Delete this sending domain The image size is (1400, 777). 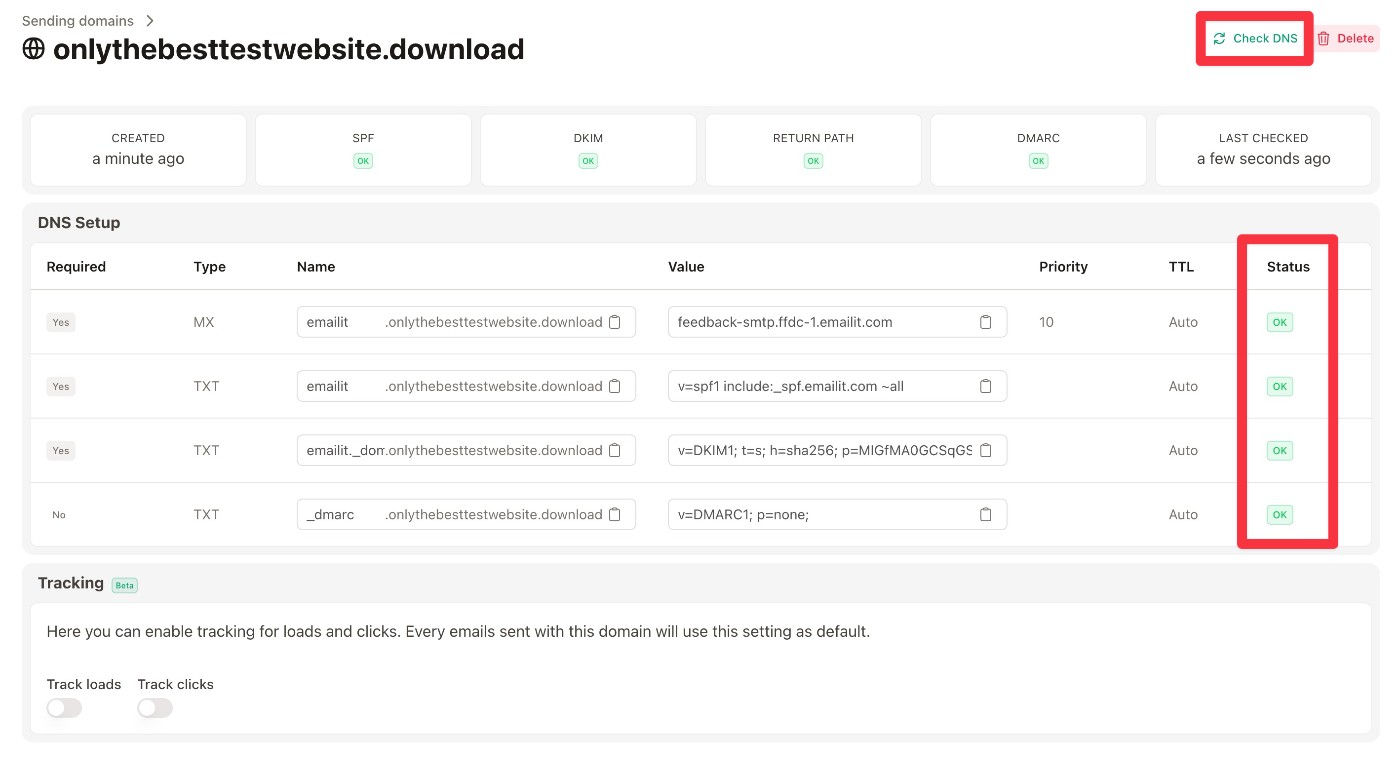(1346, 39)
